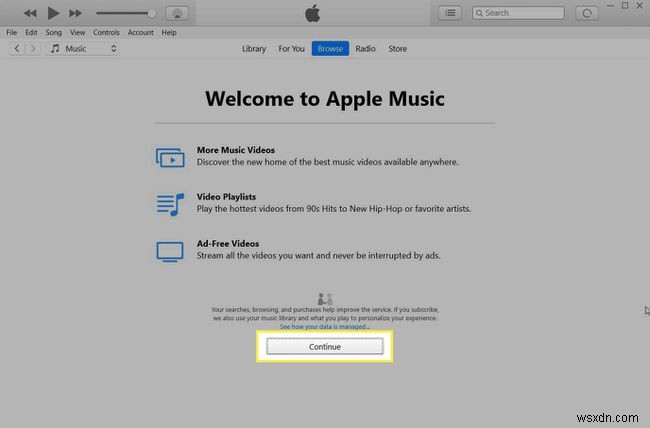
Task: Open the Account menu
Action: point(141,32)
